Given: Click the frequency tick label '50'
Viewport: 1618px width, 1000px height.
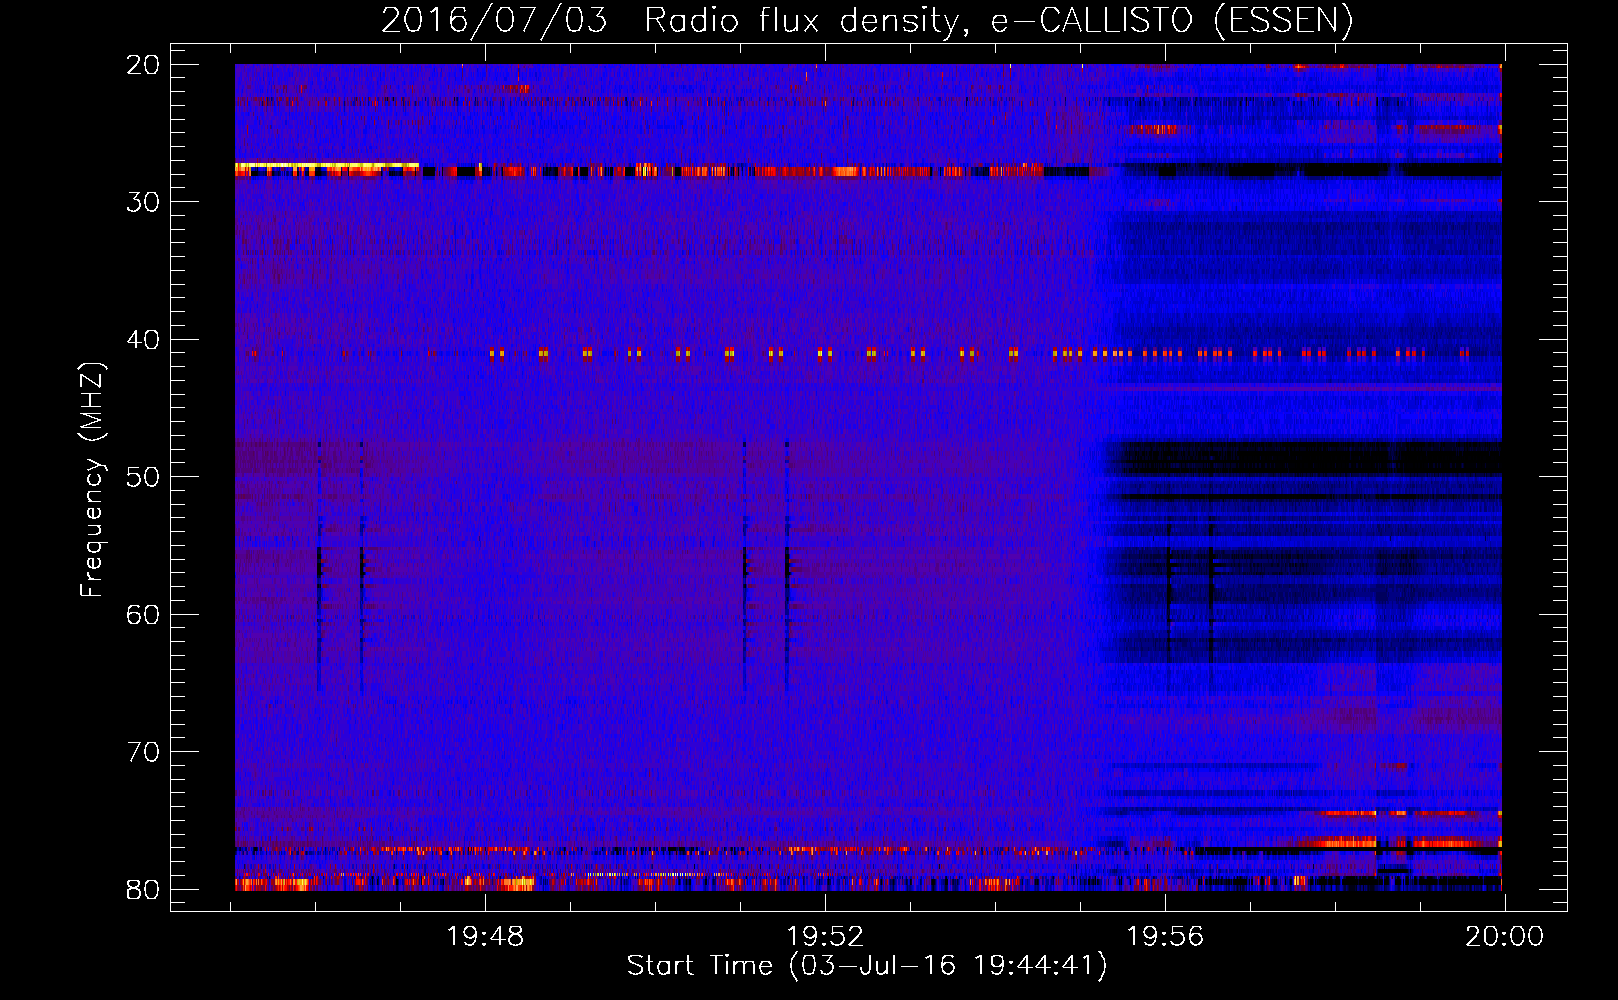Looking at the screenshot, I should 143,477.
